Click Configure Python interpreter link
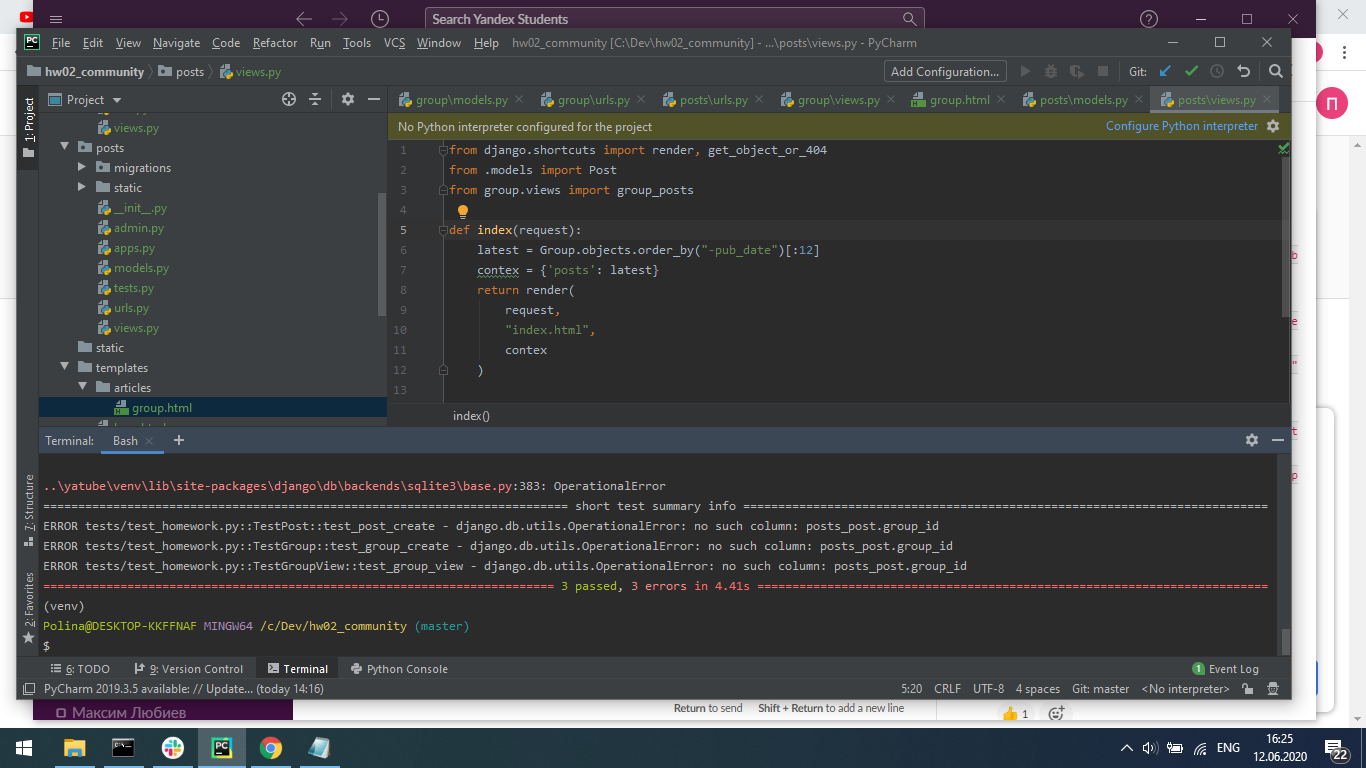This screenshot has height=768, width=1366. pyautogui.click(x=1181, y=126)
